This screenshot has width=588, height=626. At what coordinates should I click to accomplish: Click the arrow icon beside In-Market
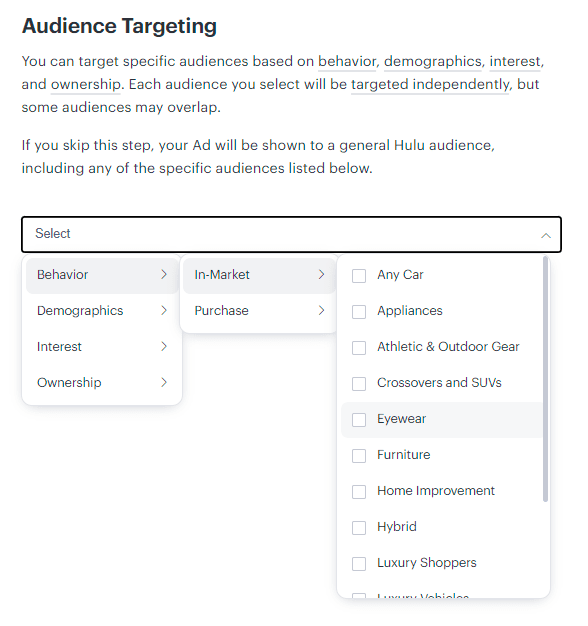point(321,274)
